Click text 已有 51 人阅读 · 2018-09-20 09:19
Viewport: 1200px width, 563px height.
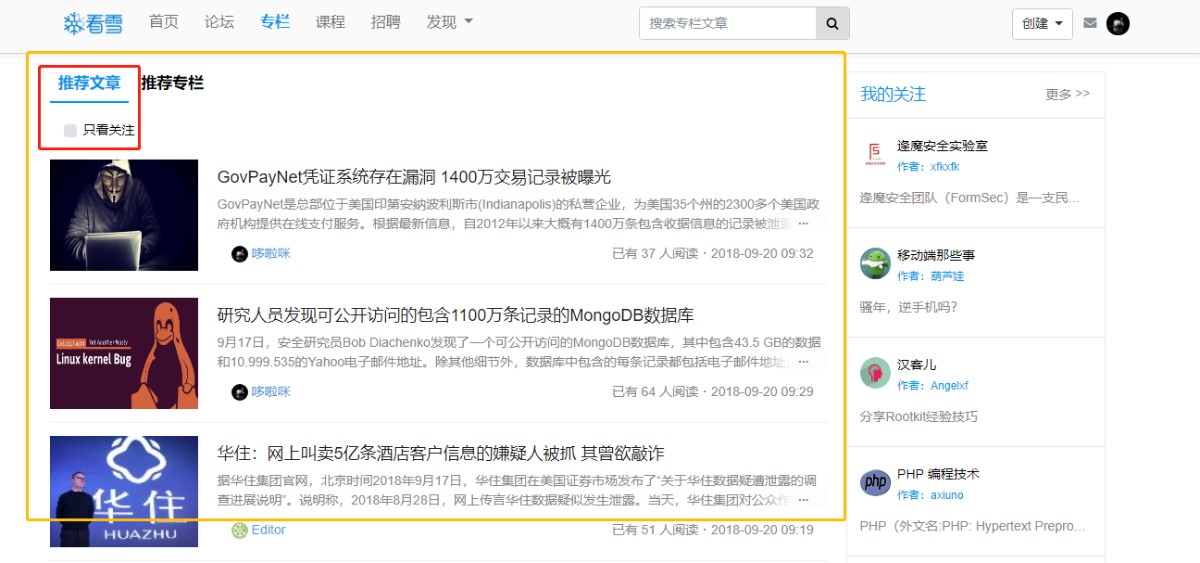[x=713, y=530]
